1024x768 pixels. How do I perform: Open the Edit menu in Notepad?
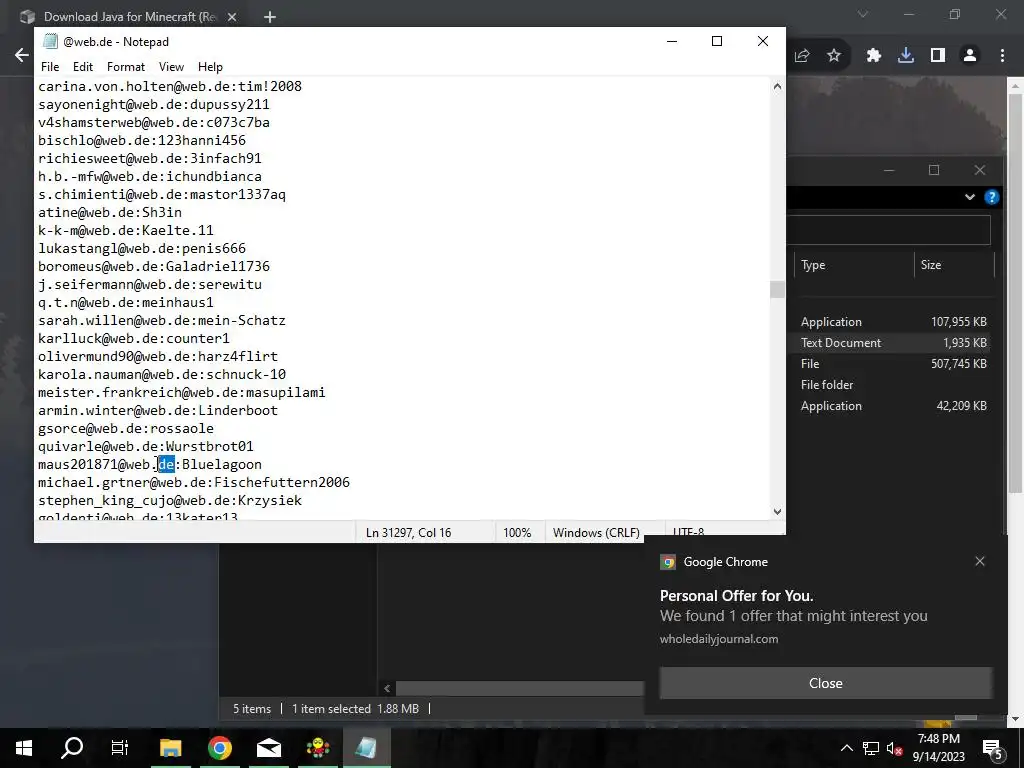(x=83, y=67)
